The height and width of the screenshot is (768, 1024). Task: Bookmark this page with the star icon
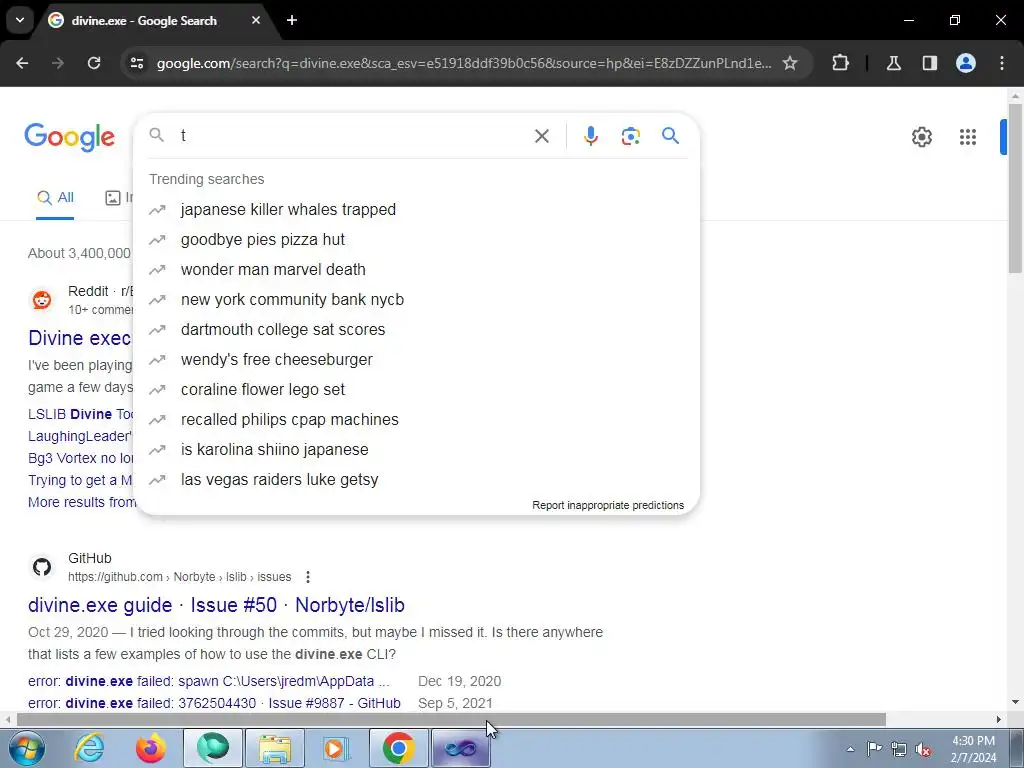(x=790, y=63)
